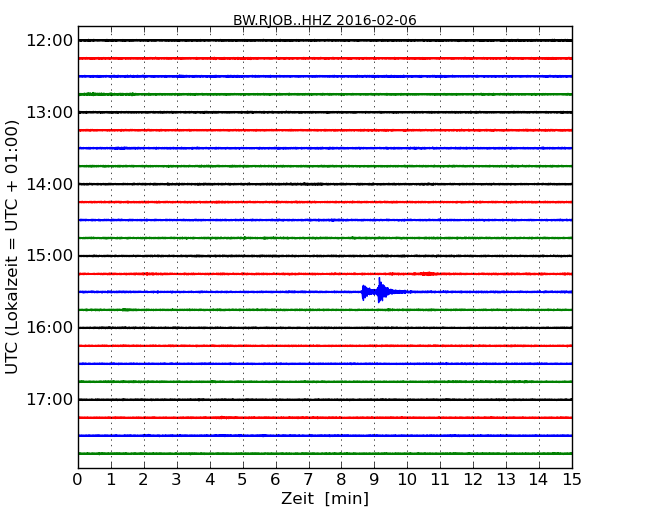Click the small red disturbance near minute 10.5
Screen dimensions: 650x520
tap(428, 274)
